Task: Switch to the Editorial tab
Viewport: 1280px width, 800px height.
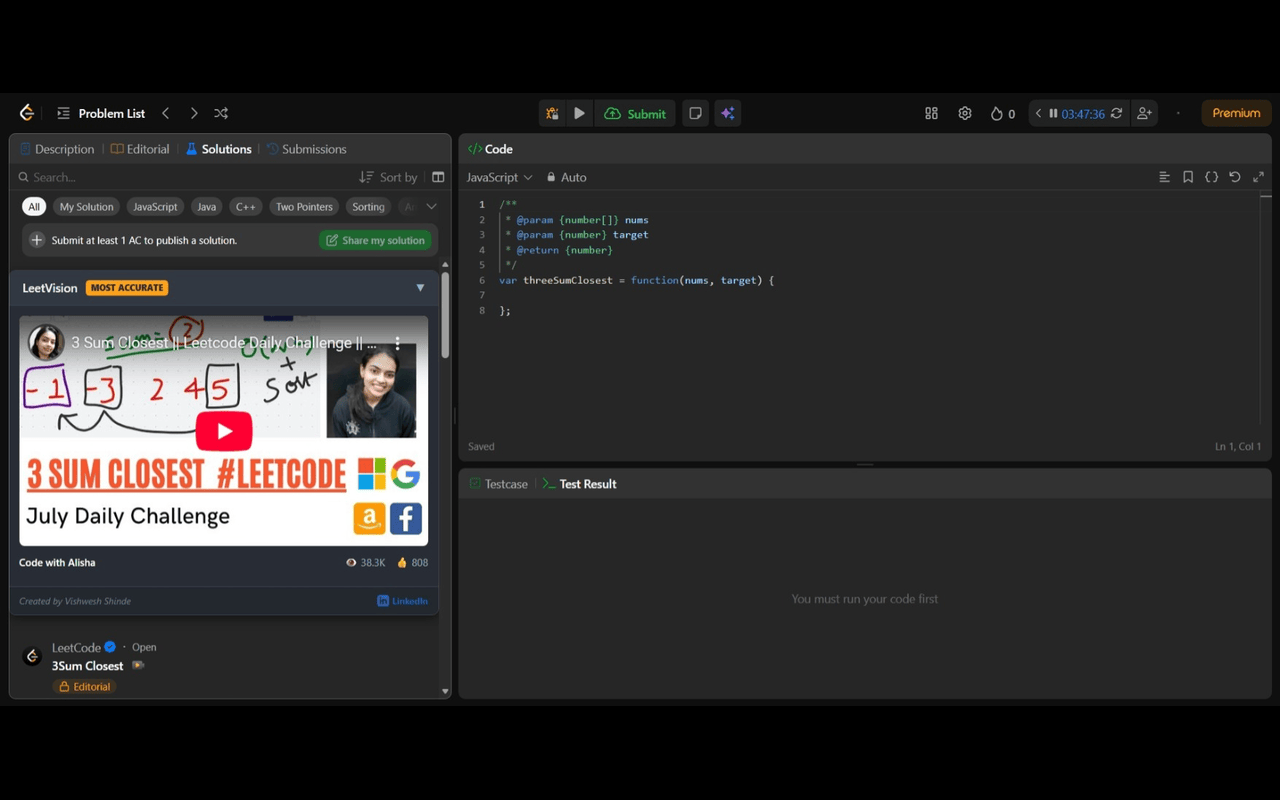Action: coord(140,149)
